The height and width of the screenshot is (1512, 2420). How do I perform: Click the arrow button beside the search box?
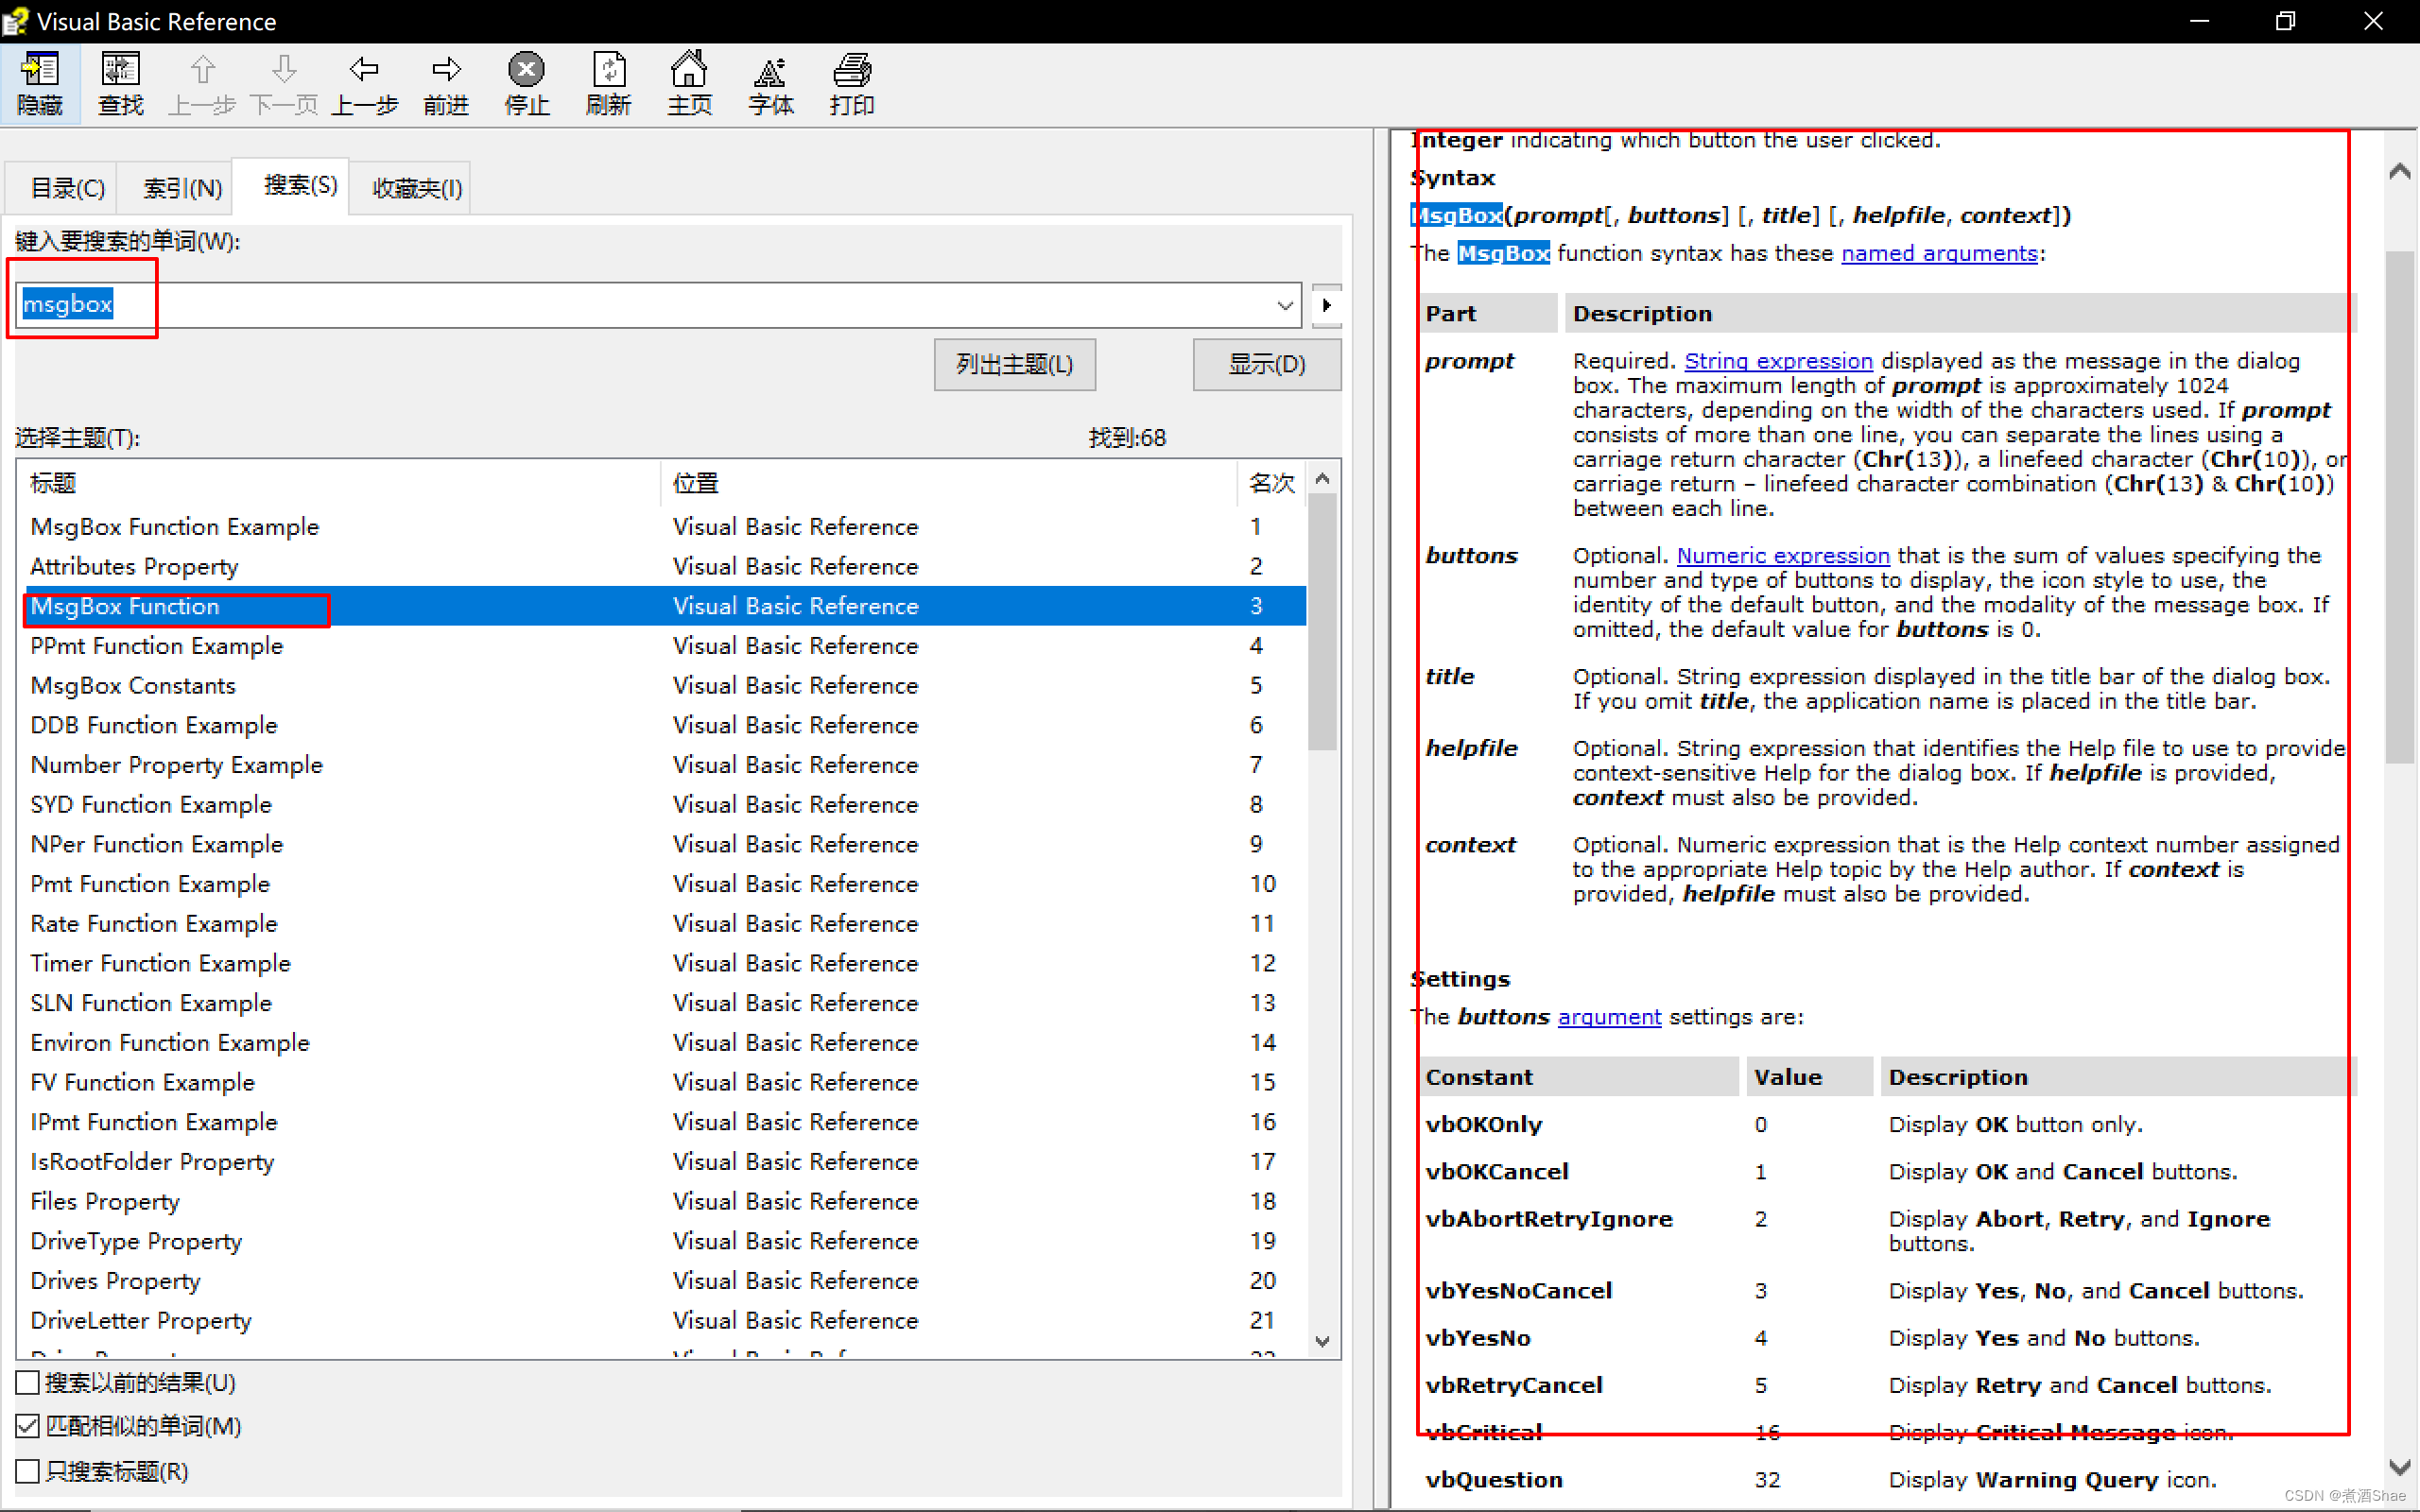click(x=1326, y=305)
